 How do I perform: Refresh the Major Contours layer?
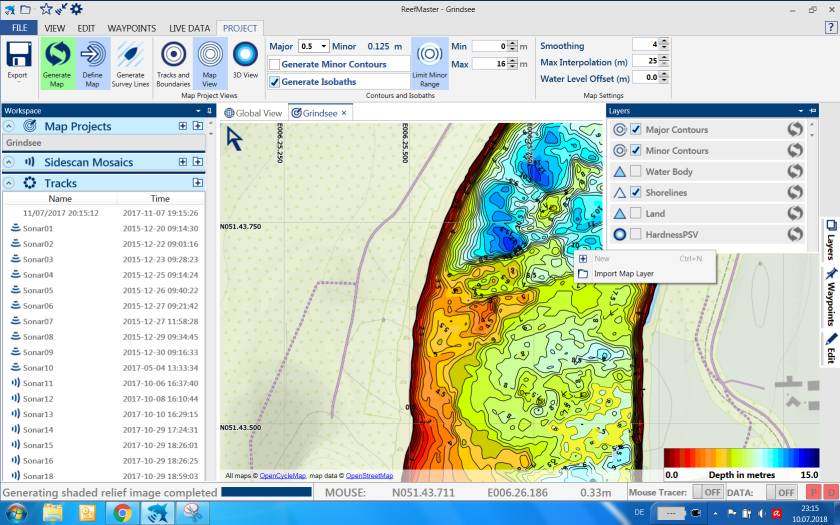[x=795, y=129]
